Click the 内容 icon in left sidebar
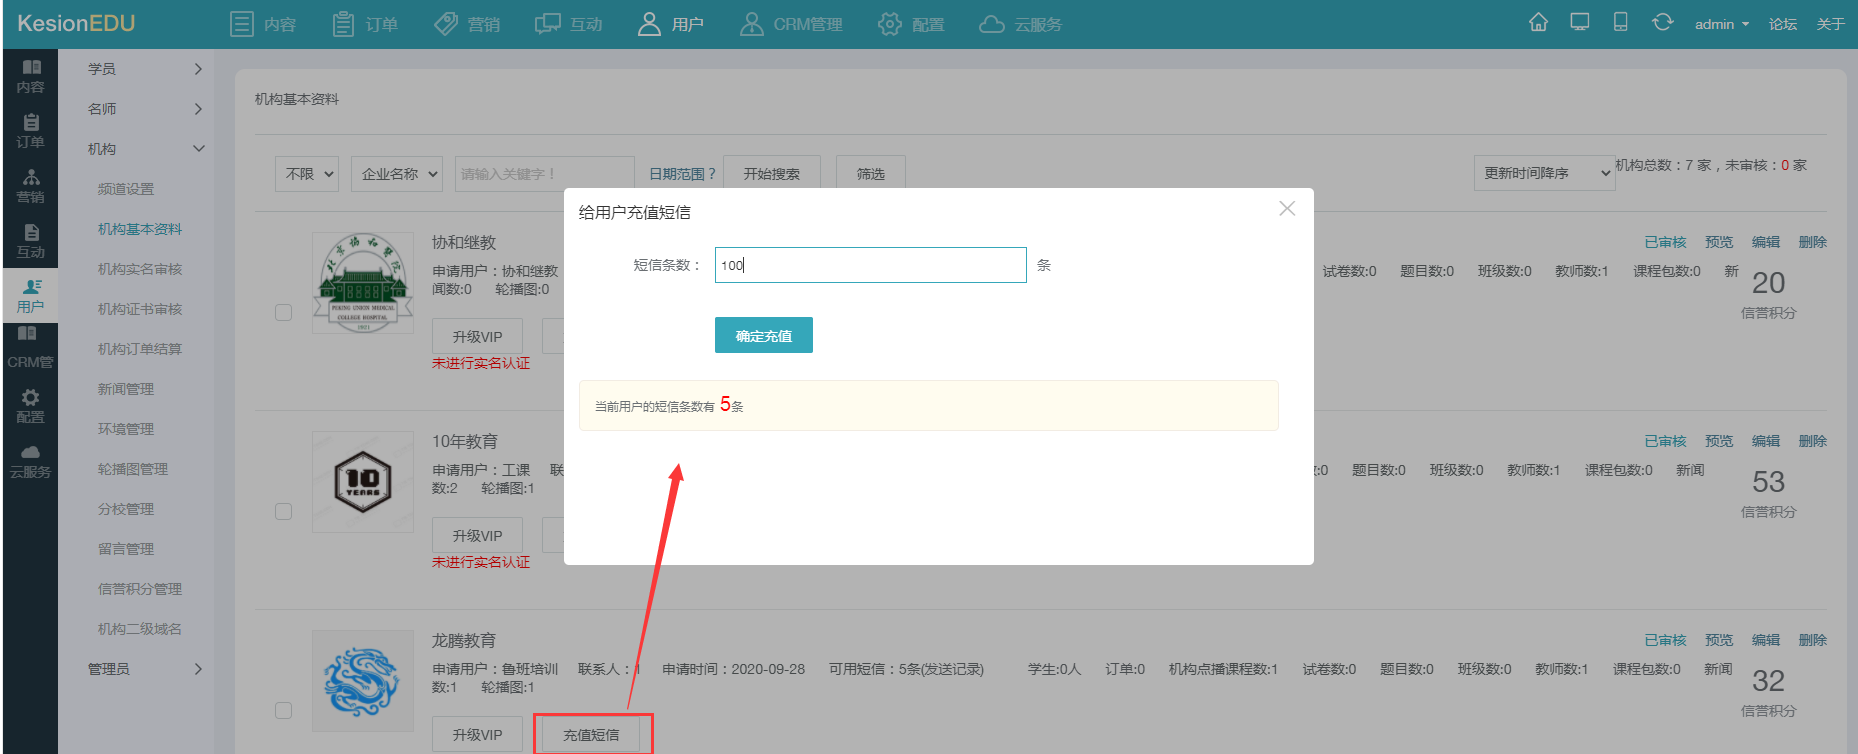The width and height of the screenshot is (1858, 754). (30, 76)
